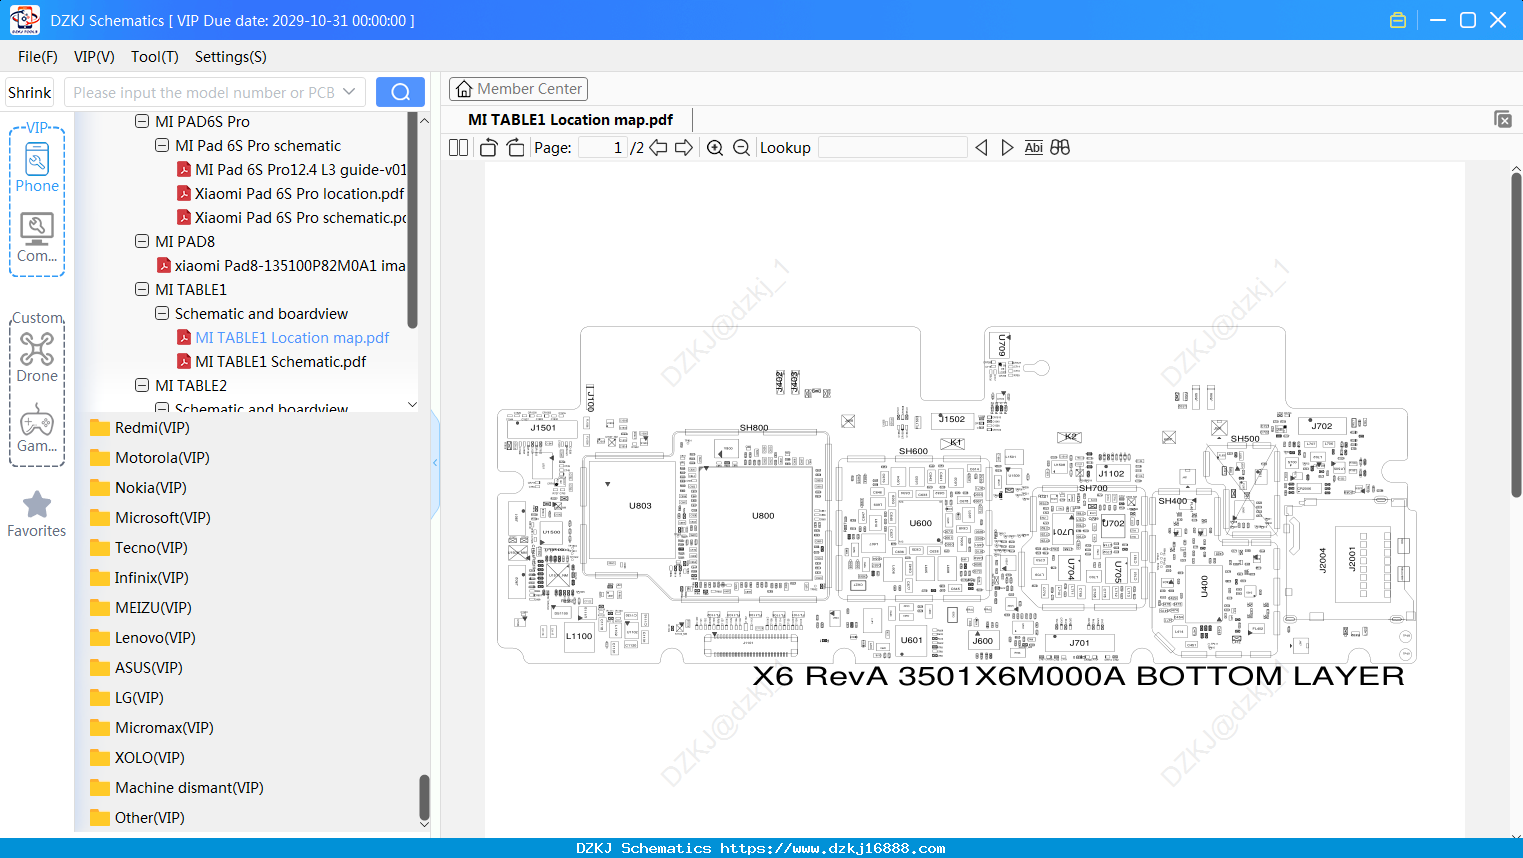Zoom out of the PDF

click(741, 147)
